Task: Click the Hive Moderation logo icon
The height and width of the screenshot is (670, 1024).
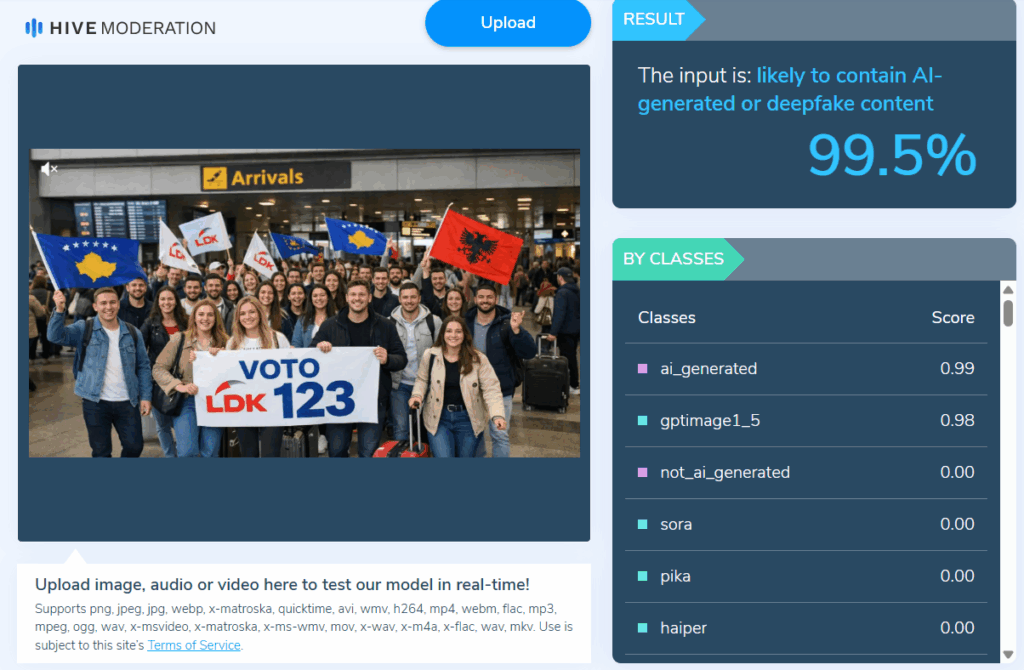Action: (x=33, y=28)
